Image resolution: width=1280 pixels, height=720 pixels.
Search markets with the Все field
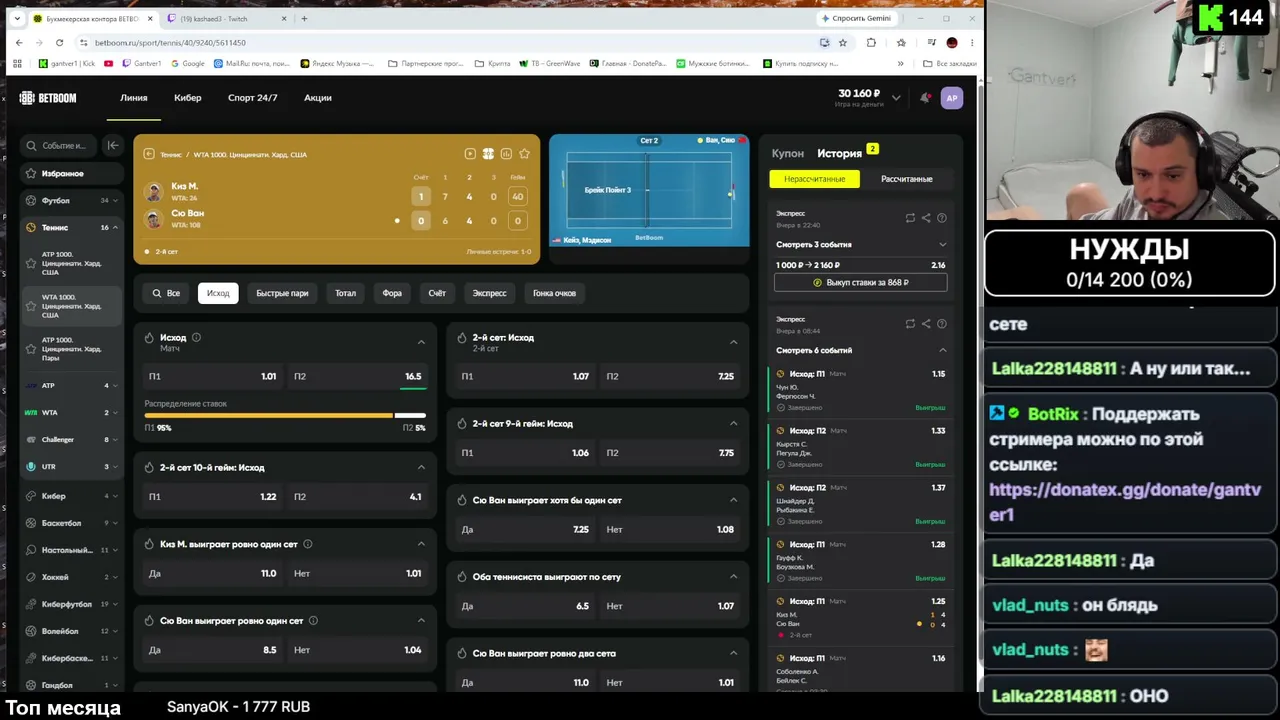click(x=166, y=293)
